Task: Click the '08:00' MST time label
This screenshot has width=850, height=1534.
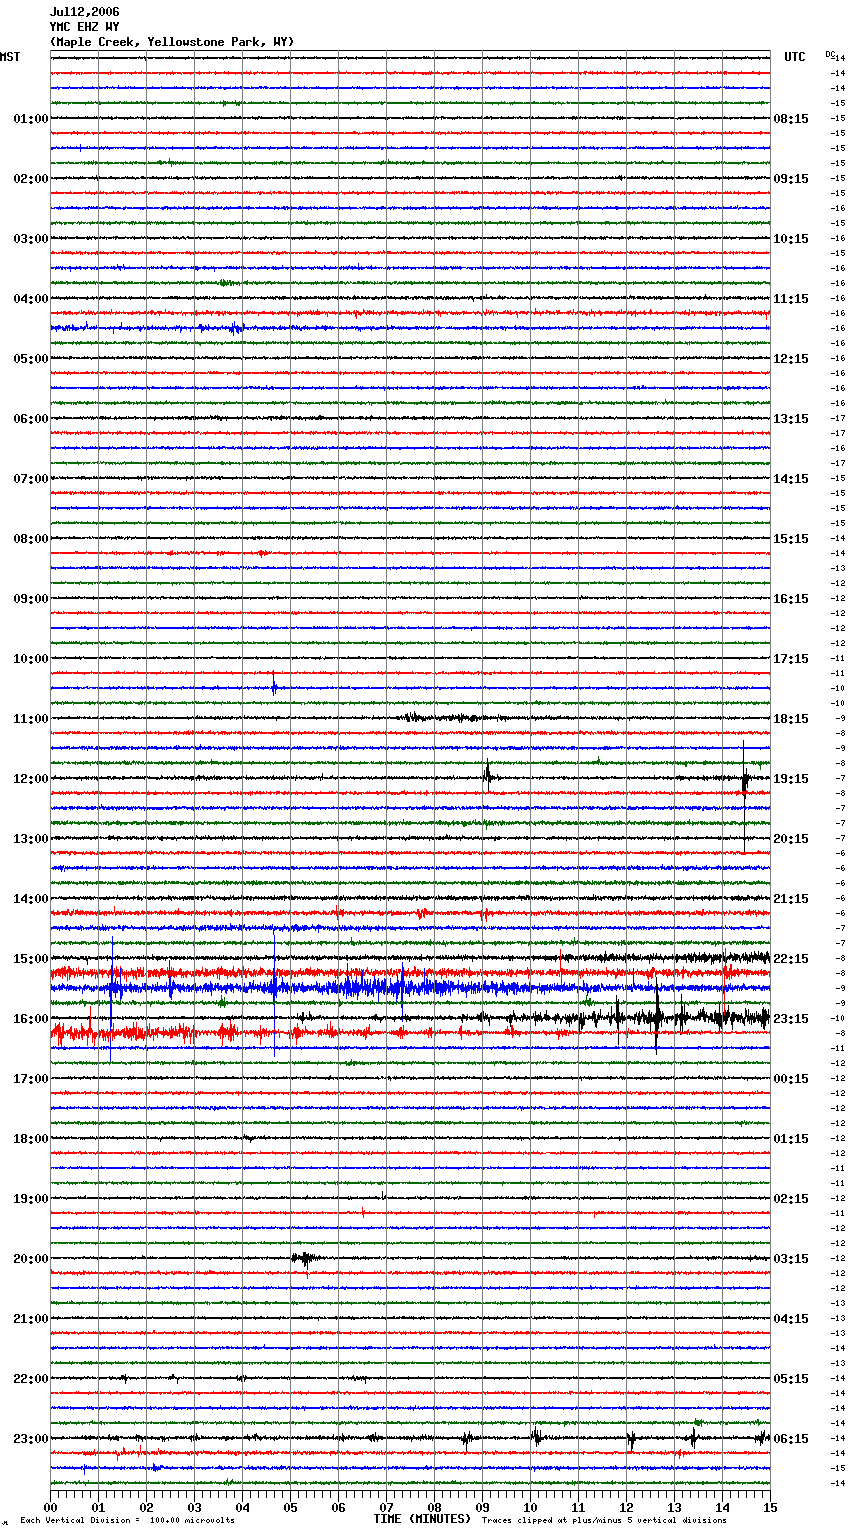Action: coord(31,539)
